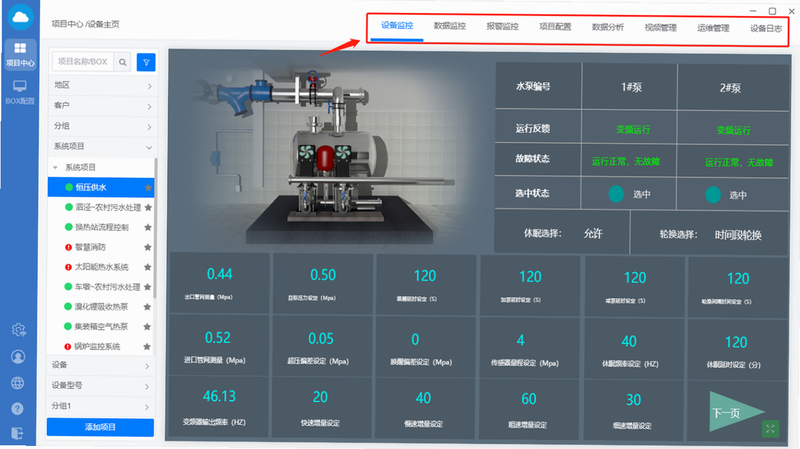Toggle favorite star for 换热站流程控制
The image size is (800, 449).
coord(148,228)
